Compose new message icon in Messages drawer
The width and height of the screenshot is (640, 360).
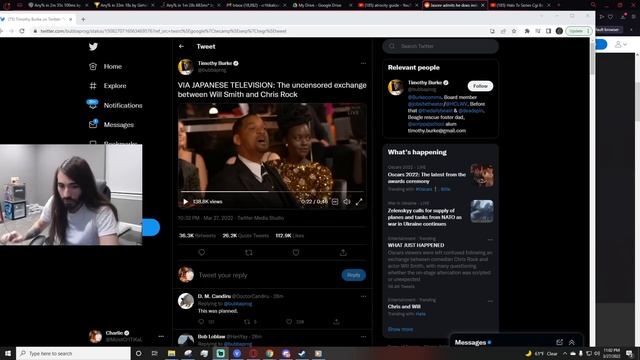coord(559,342)
